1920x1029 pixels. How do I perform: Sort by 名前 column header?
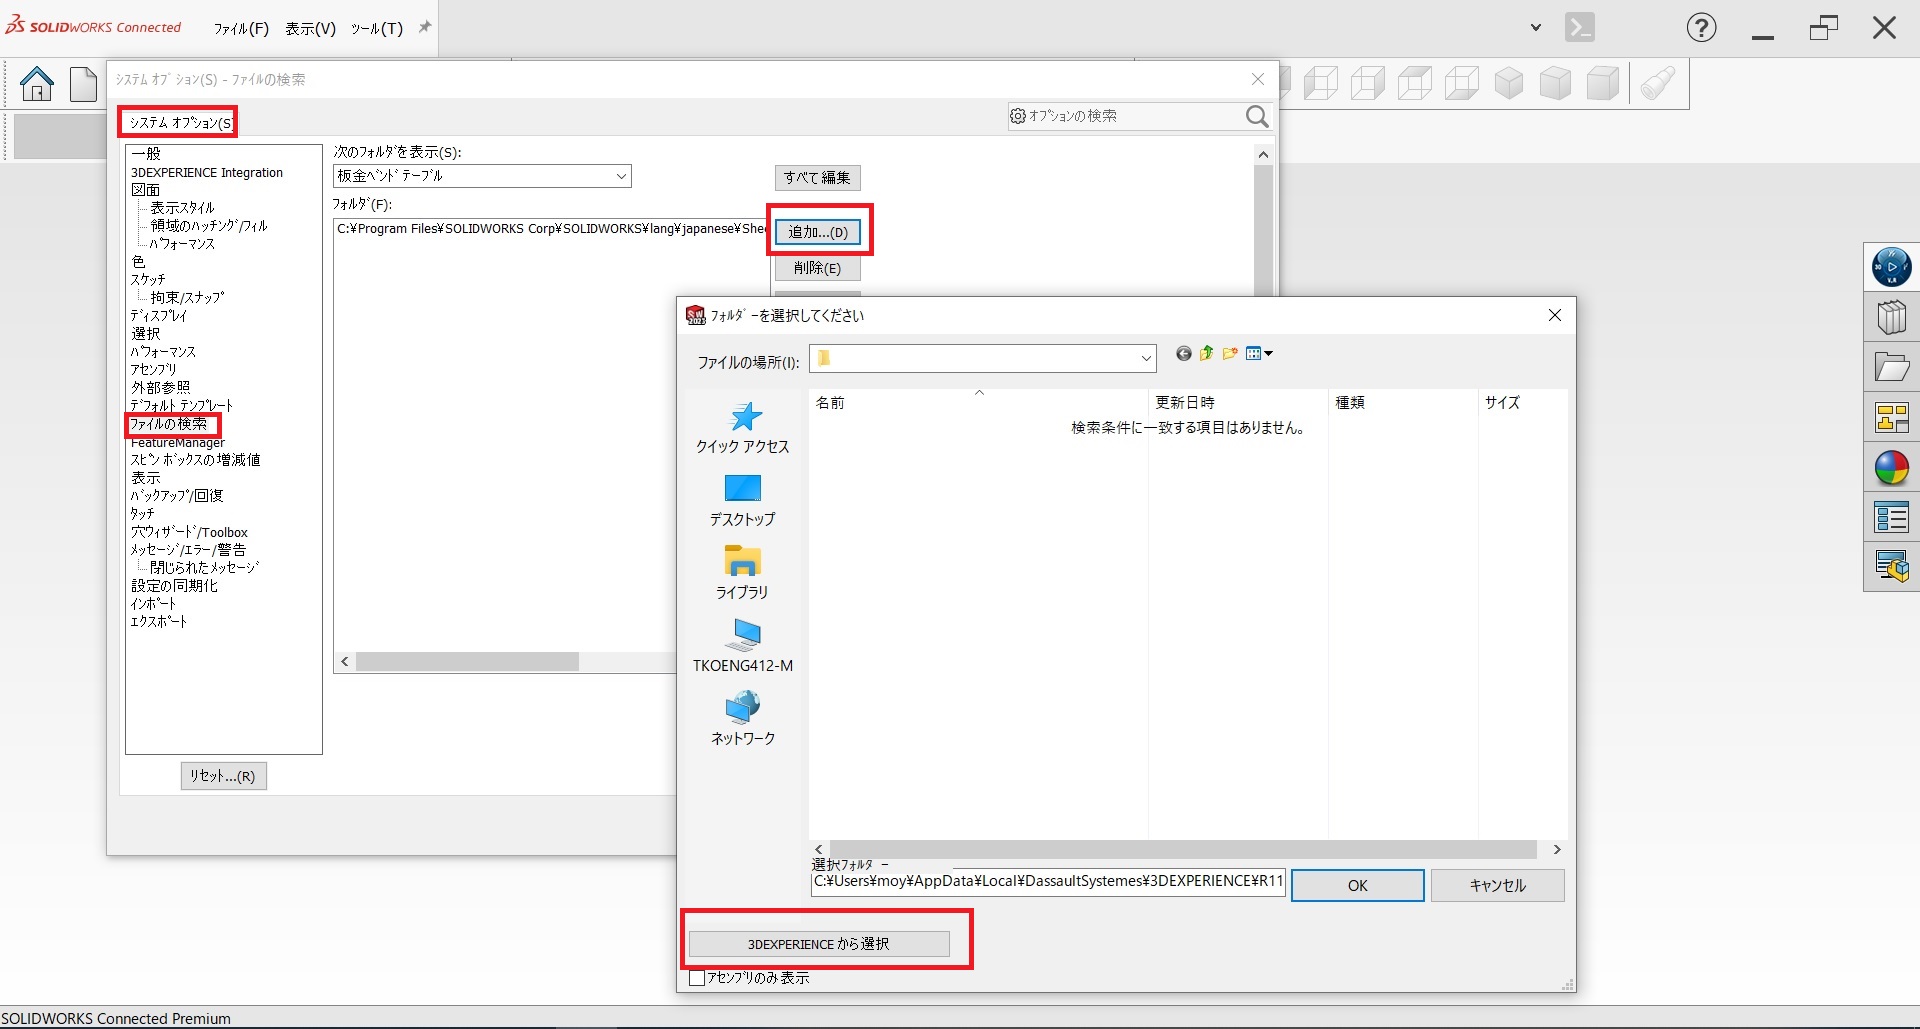(x=978, y=403)
